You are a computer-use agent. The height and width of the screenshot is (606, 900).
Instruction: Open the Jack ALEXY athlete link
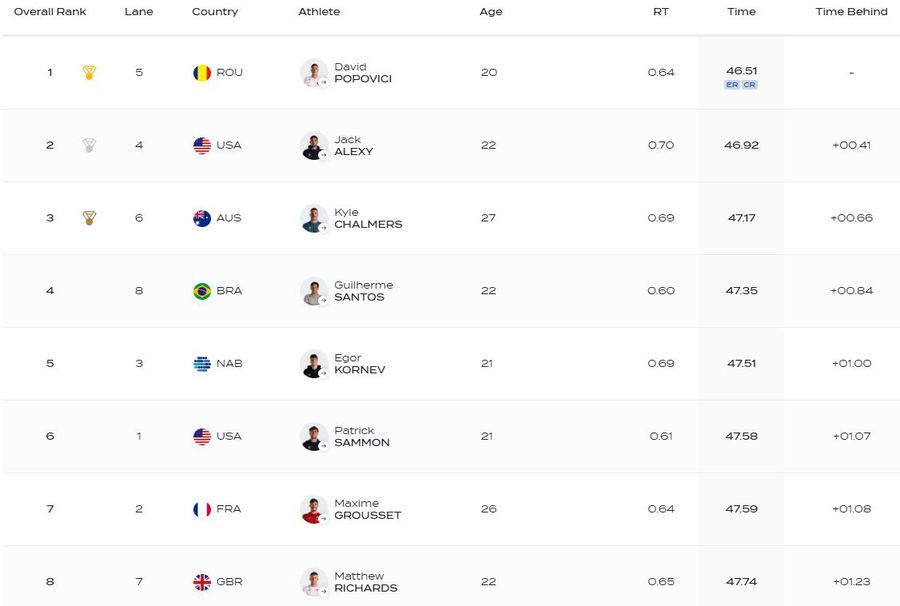[x=354, y=145]
